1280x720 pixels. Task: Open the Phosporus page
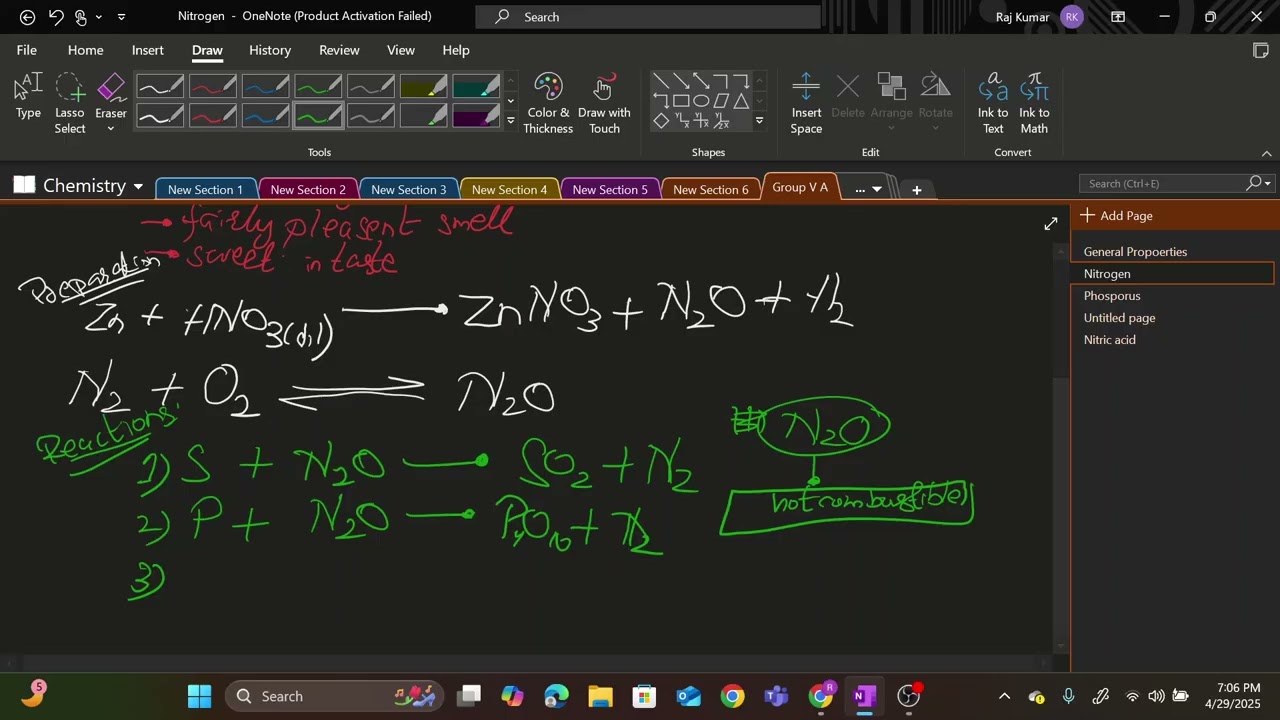1172,296
